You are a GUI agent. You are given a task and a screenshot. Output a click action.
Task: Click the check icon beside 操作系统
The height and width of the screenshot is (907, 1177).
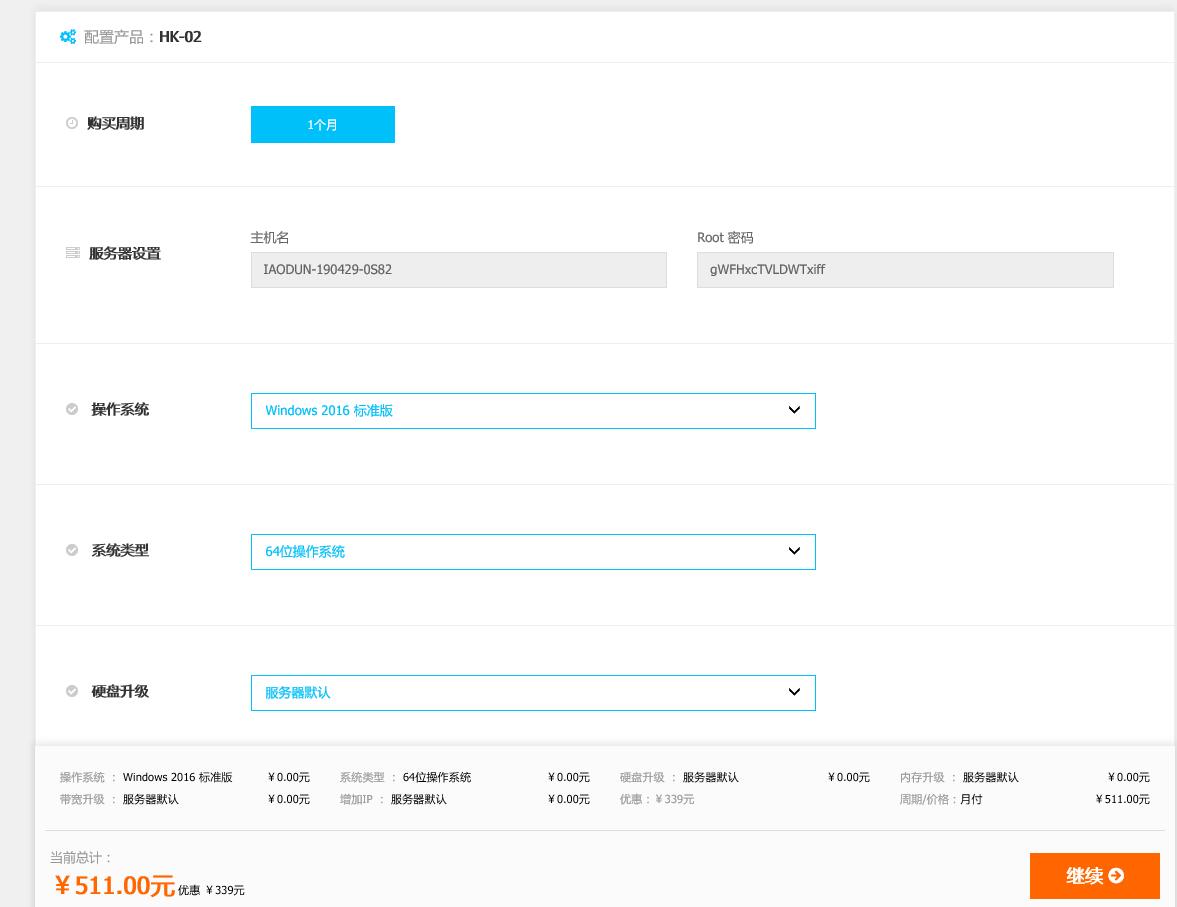72,409
